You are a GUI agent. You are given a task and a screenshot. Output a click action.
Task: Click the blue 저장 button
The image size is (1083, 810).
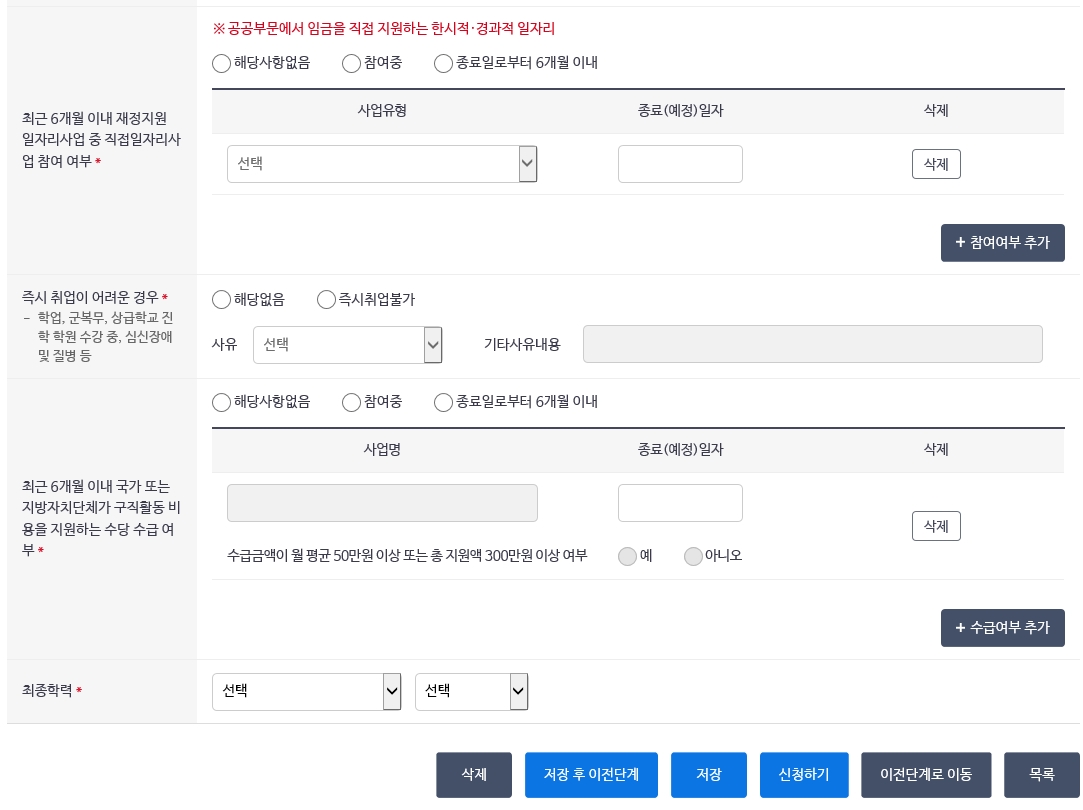[x=711, y=774]
